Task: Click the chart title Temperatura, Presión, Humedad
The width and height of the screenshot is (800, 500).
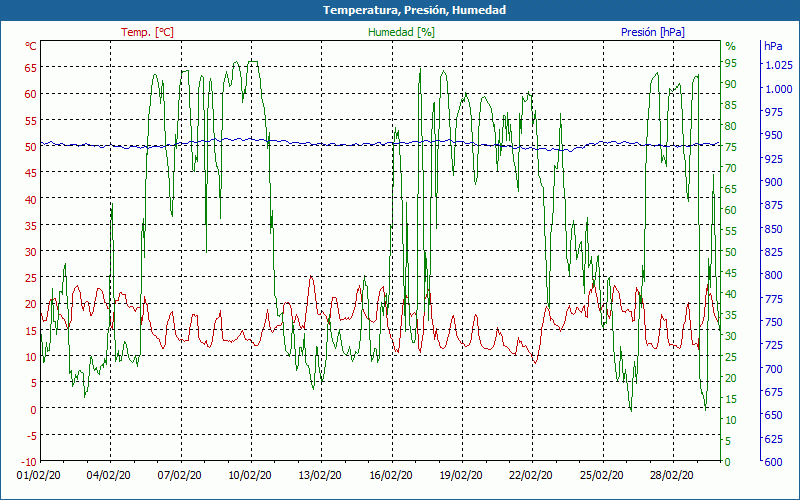Action: click(414, 10)
